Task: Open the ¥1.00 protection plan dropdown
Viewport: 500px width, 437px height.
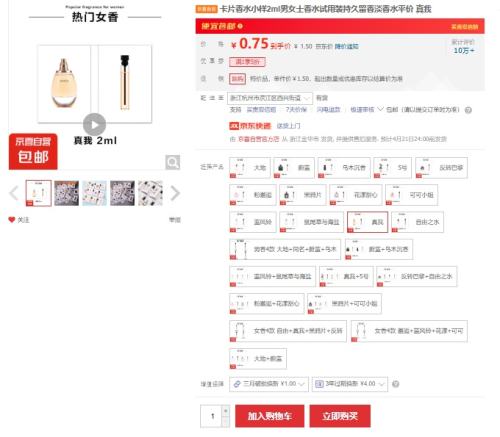Action: [x=269, y=384]
